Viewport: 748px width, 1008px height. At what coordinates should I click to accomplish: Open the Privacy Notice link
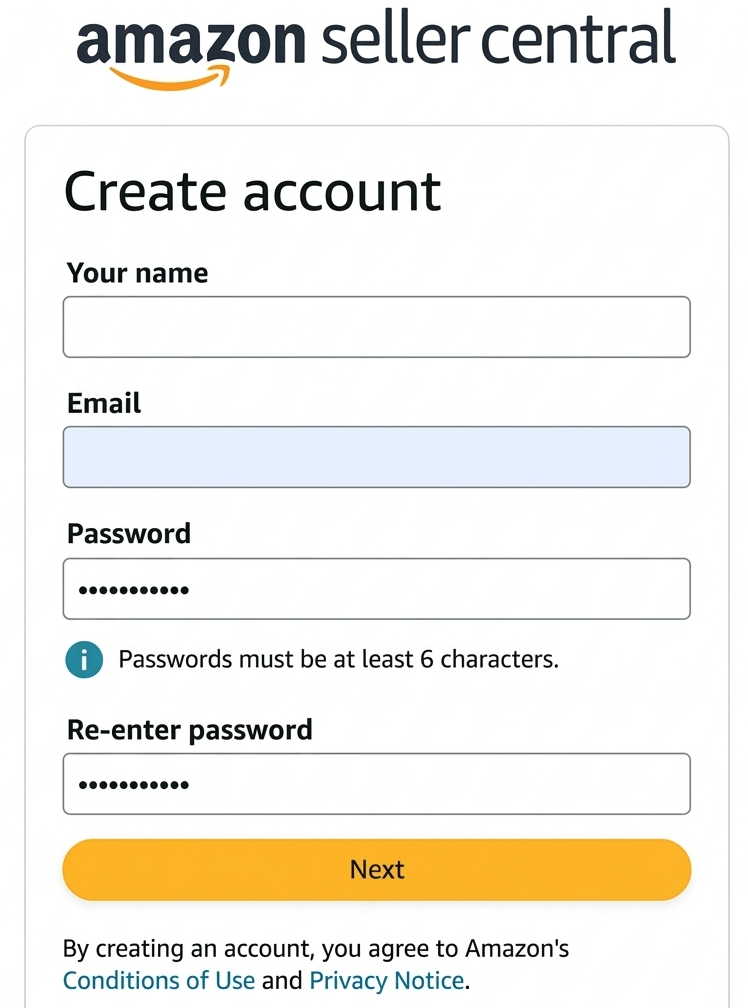(387, 980)
